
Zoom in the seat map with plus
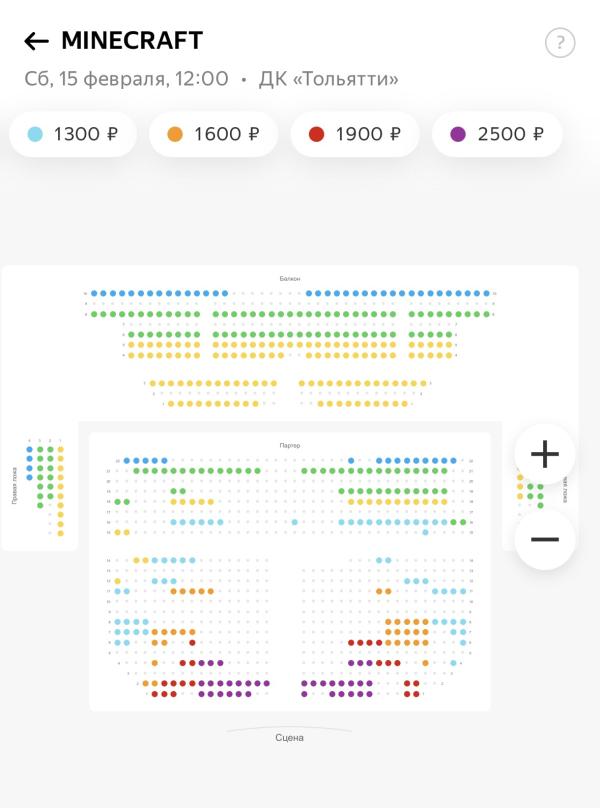[x=545, y=454]
